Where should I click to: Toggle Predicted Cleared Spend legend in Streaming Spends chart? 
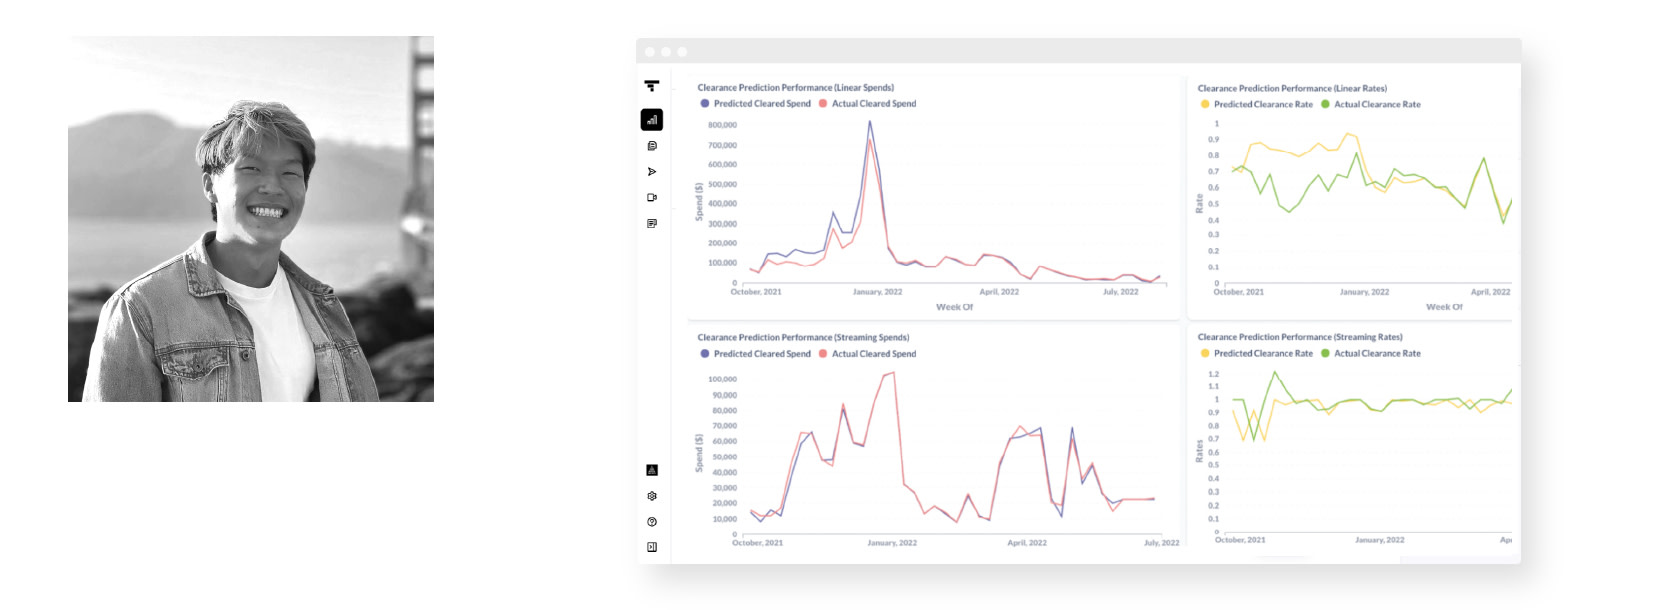(x=756, y=354)
